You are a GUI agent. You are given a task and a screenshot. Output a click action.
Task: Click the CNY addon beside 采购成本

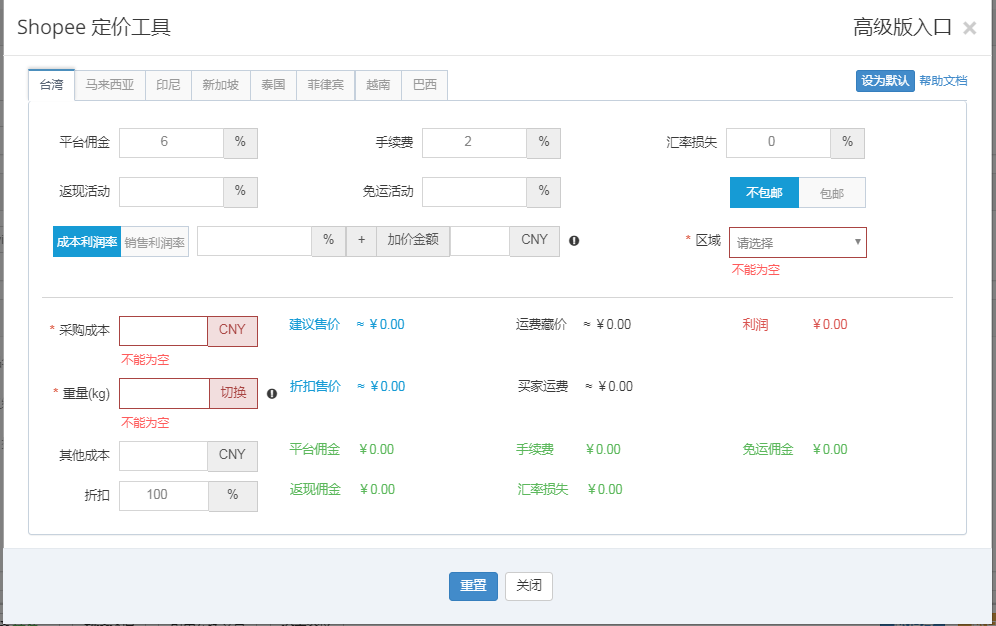pyautogui.click(x=232, y=331)
